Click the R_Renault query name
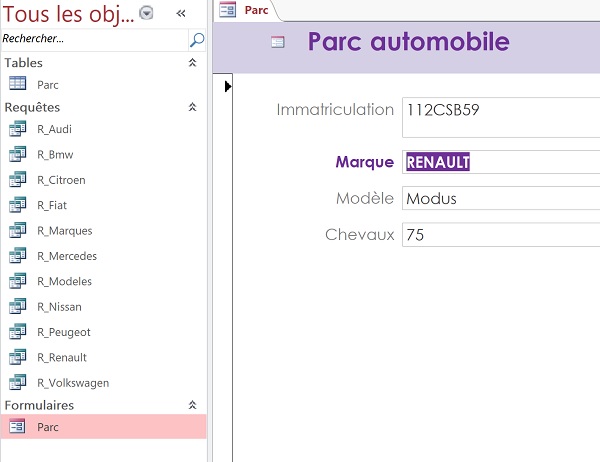The width and height of the screenshot is (600, 462). click(62, 358)
